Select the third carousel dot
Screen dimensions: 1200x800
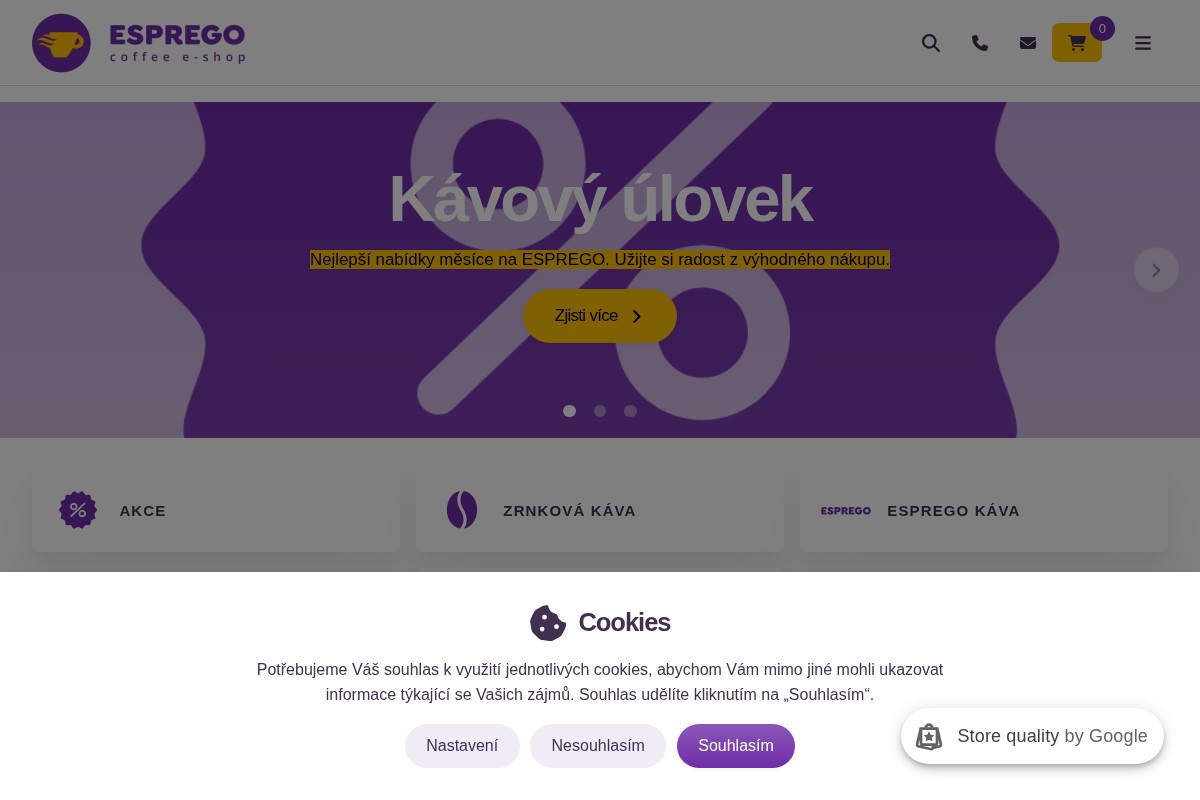(630, 411)
